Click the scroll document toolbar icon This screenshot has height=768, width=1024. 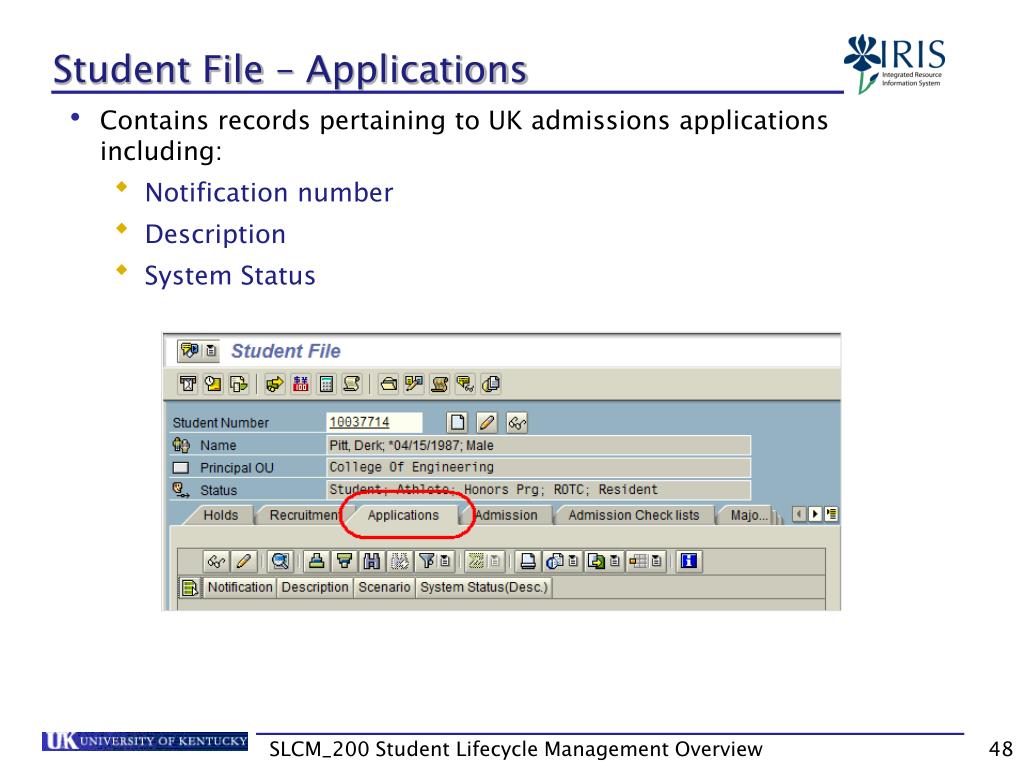tap(351, 384)
